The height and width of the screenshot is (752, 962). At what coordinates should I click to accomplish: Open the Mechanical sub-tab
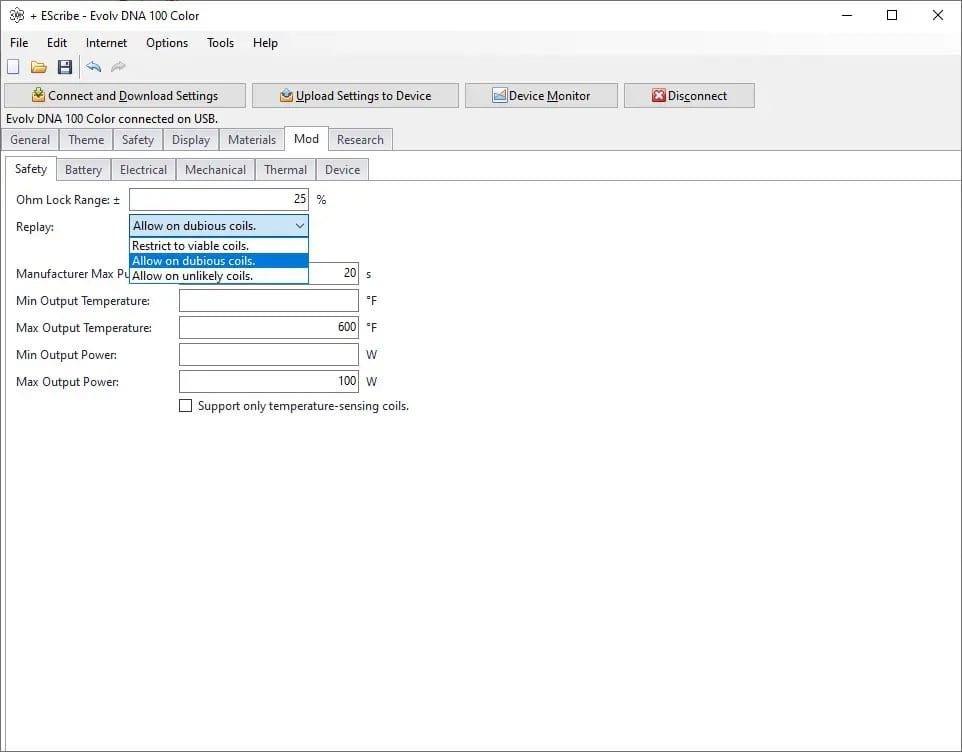[x=215, y=170]
